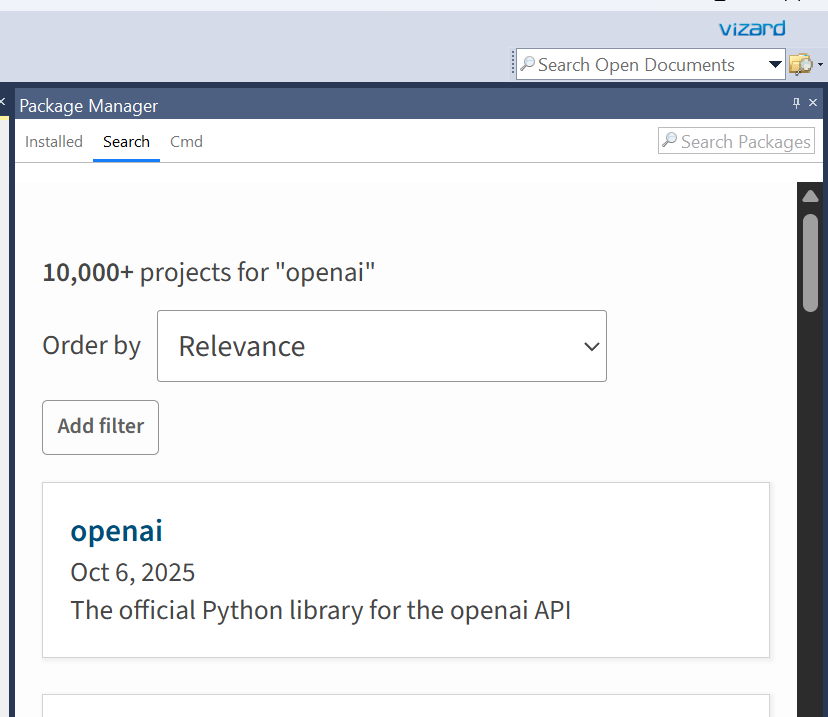Switch to the Search tab
The image size is (828, 717).
point(126,141)
